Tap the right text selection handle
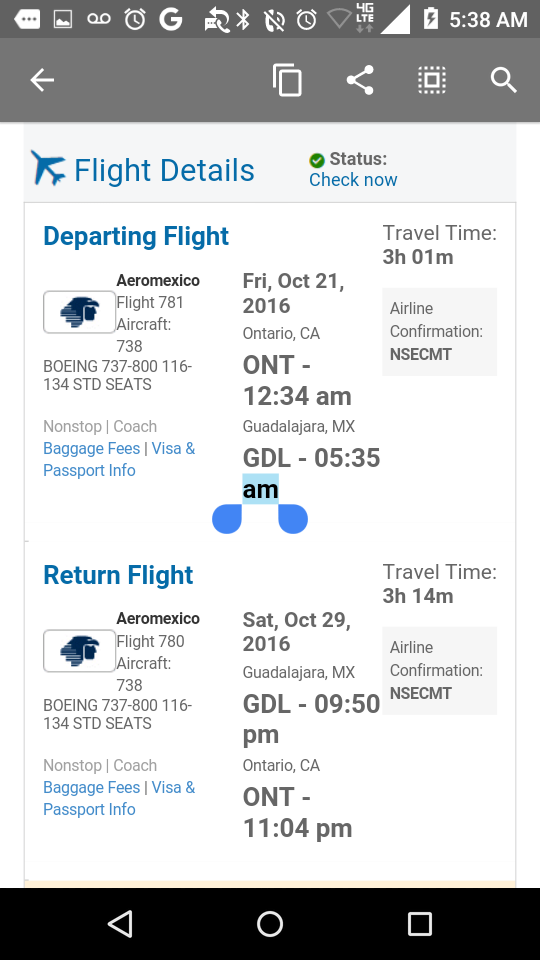 pos(293,519)
